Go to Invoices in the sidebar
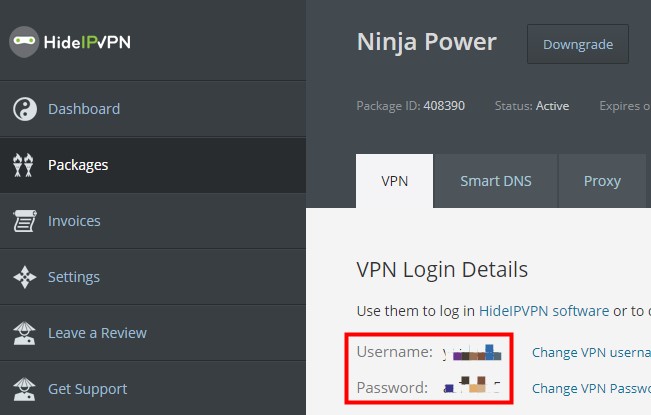The height and width of the screenshot is (415, 651). click(x=153, y=221)
